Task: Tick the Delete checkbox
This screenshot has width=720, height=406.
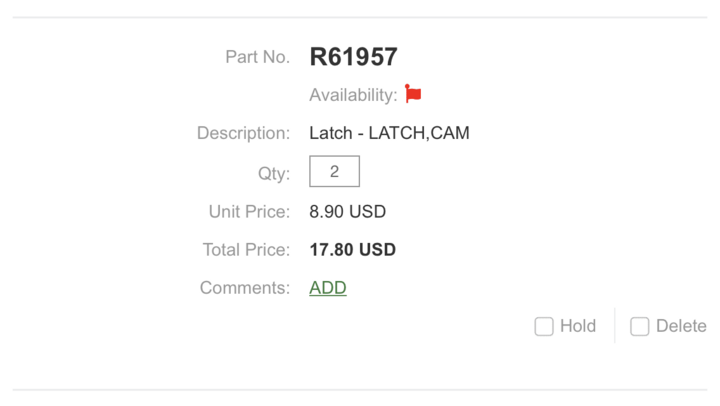Action: point(639,327)
